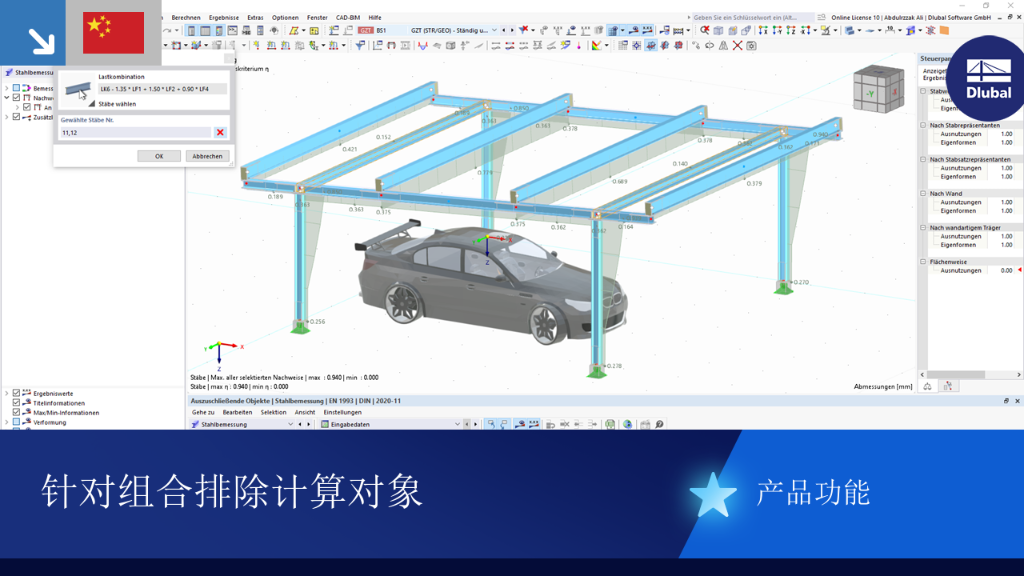The width and height of the screenshot is (1024, 576).
Task: Open the GZT (STR/GEO) load case dropdown
Action: [494, 30]
